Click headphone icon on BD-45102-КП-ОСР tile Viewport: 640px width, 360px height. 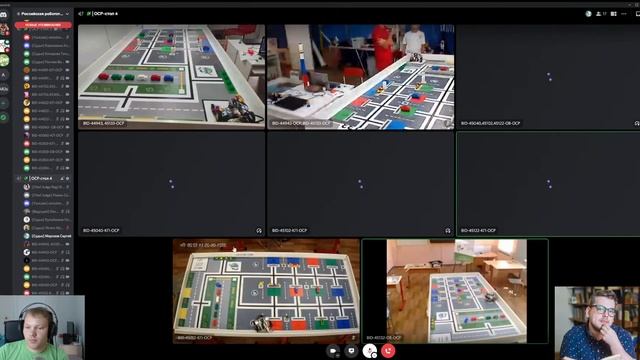point(448,231)
